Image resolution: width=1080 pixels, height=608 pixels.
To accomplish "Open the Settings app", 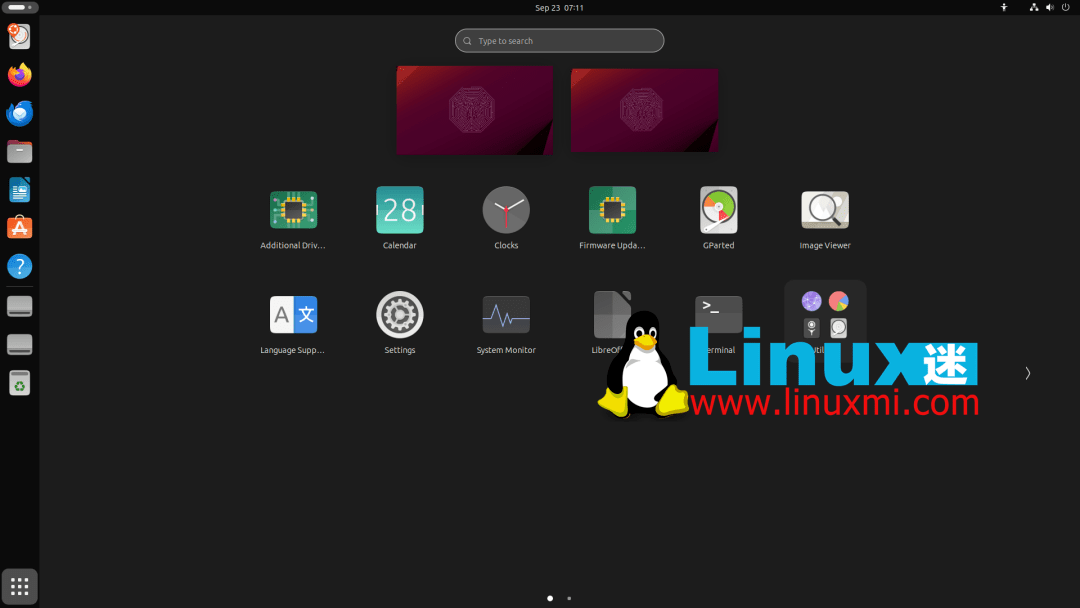I will (399, 315).
